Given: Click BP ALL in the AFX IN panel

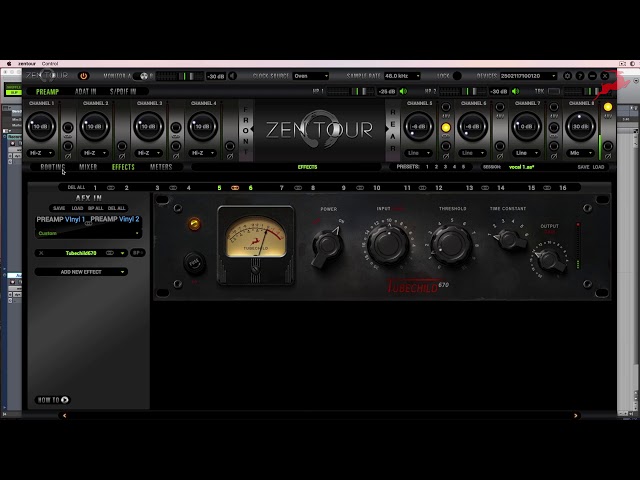Looking at the screenshot, I should pyautogui.click(x=96, y=208).
